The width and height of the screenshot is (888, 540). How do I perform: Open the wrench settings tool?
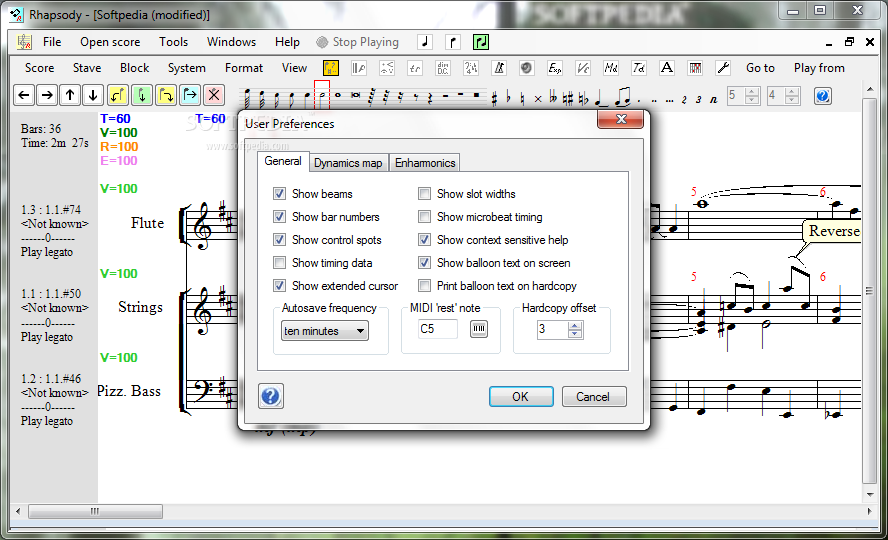tap(723, 68)
